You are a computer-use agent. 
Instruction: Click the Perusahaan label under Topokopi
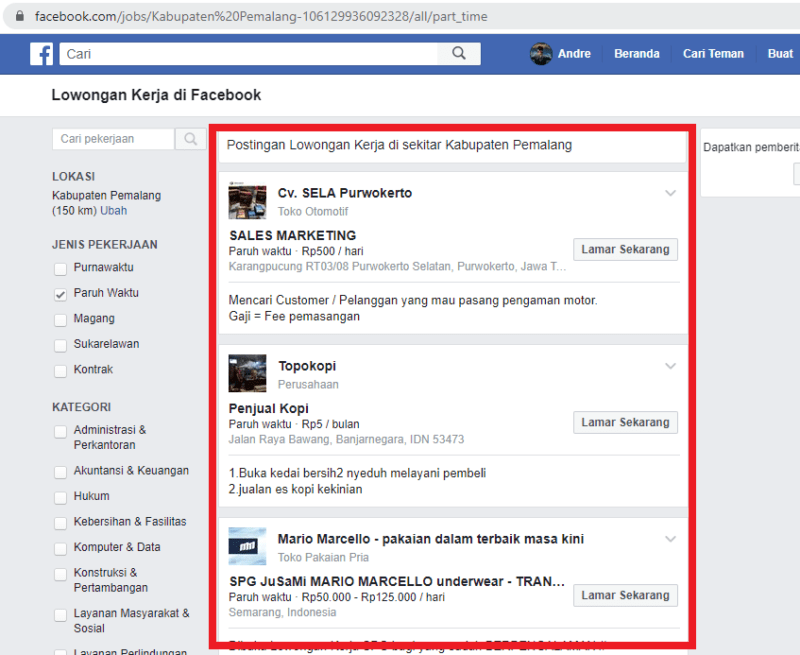pos(308,385)
